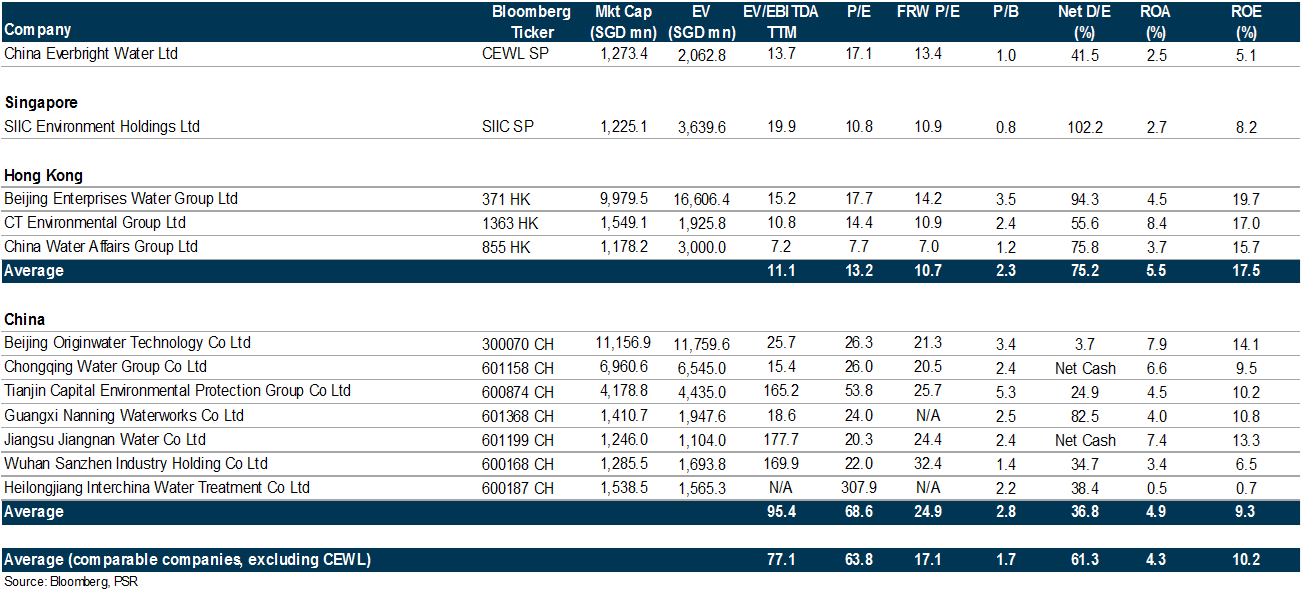This screenshot has width=1303, height=592.
Task: Select the ticker "600187 CH"
Action: (518, 487)
